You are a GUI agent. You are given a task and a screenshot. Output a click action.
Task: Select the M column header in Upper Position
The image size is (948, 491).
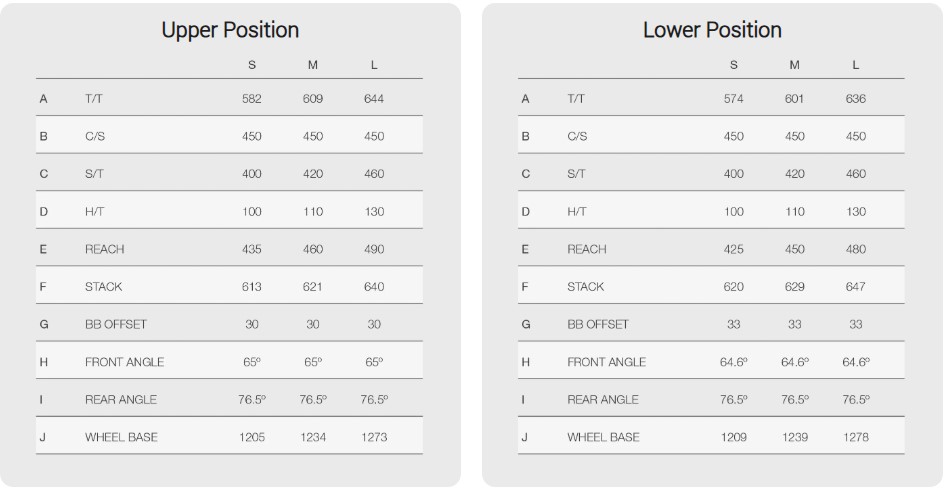click(313, 65)
